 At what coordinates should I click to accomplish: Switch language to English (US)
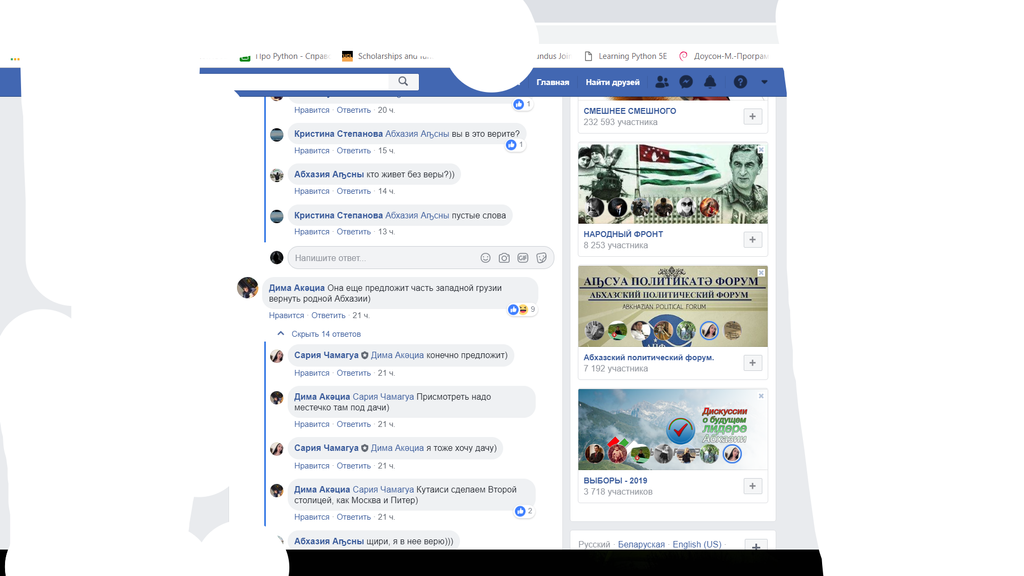[x=698, y=544]
